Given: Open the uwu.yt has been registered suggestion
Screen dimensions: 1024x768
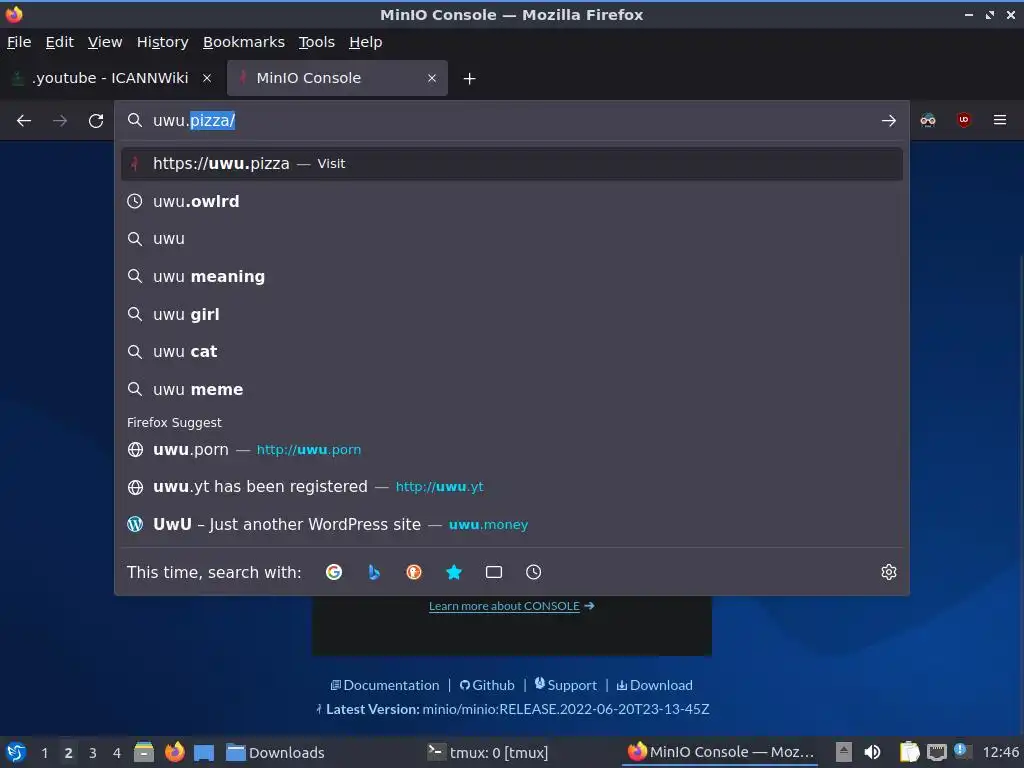Looking at the screenshot, I should click(511, 487).
